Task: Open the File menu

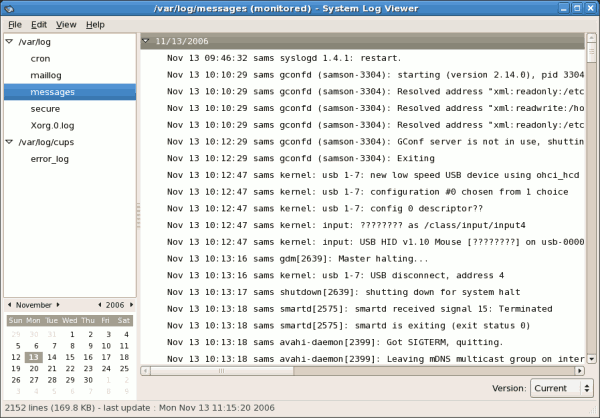Action: [x=15, y=24]
